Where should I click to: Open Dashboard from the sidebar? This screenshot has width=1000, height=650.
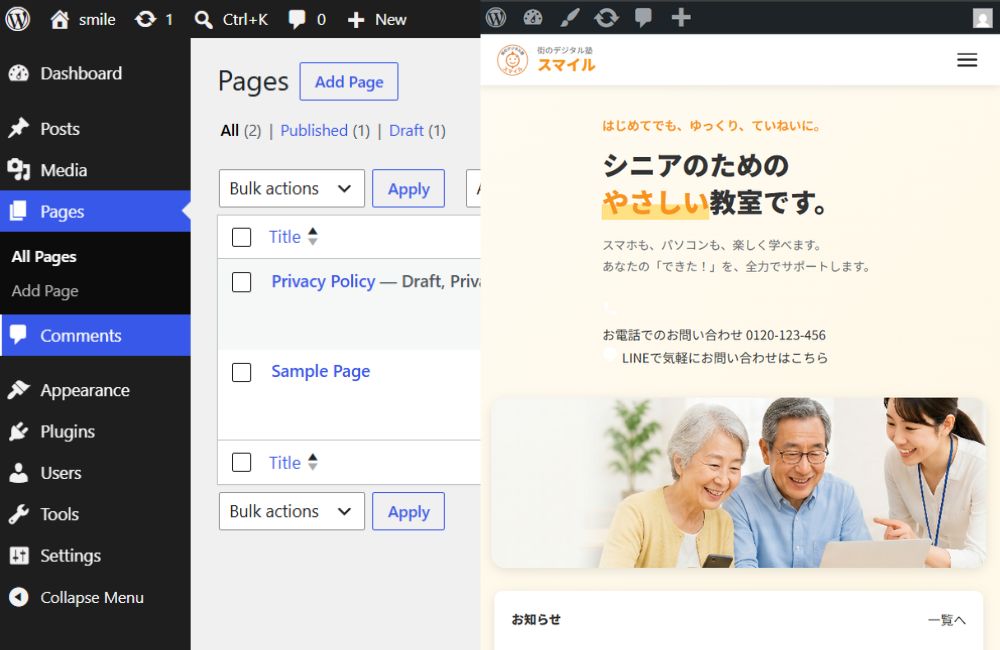pos(95,73)
